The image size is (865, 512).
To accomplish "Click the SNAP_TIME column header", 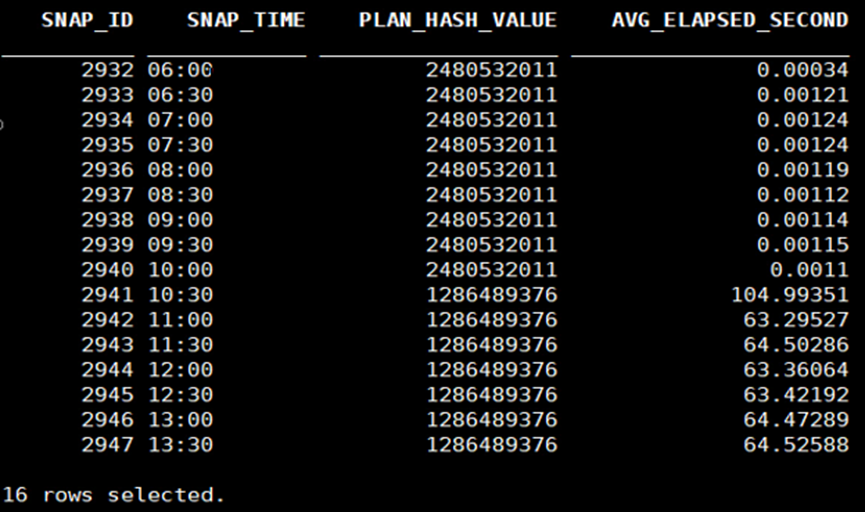I will click(245, 20).
